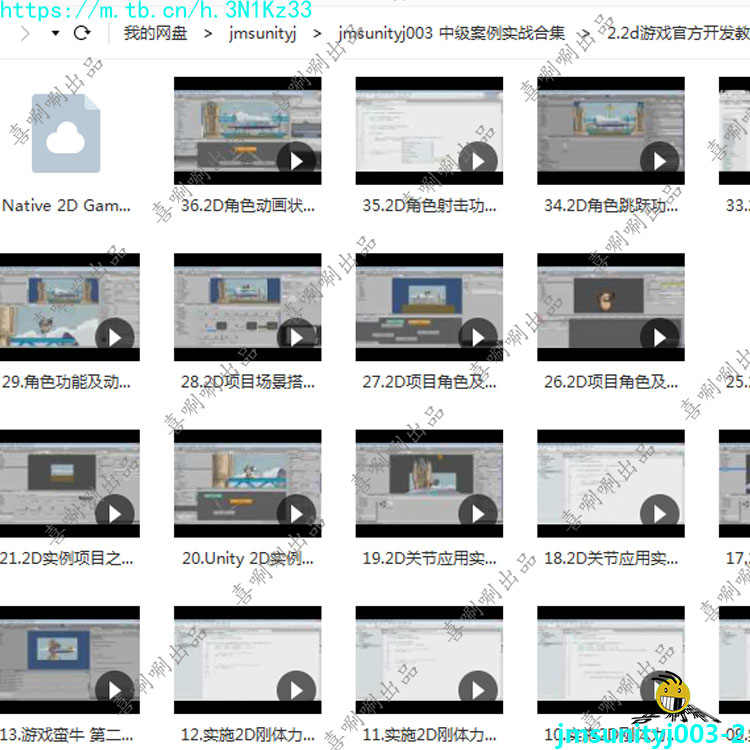Play video 36.2D角色动画状... via its play icon
The image size is (750, 750).
[296, 161]
